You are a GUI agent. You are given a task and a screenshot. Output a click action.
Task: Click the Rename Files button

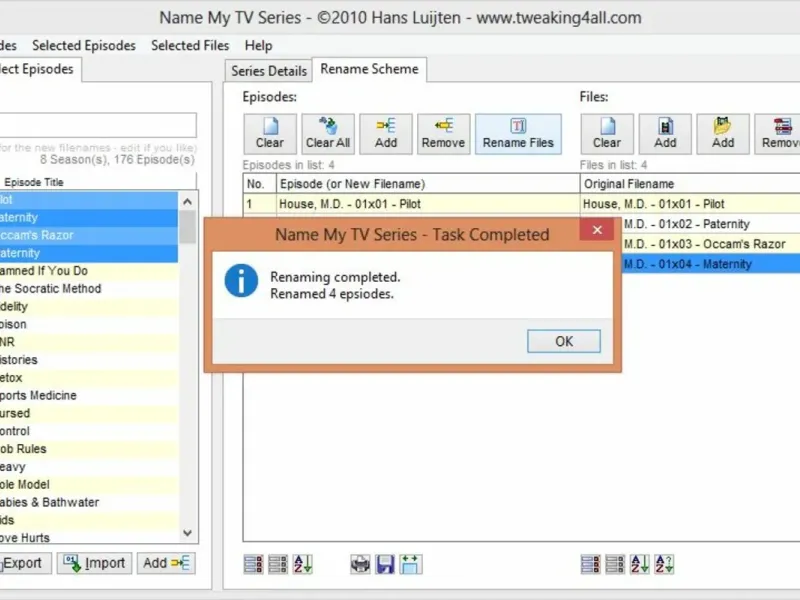pyautogui.click(x=518, y=134)
